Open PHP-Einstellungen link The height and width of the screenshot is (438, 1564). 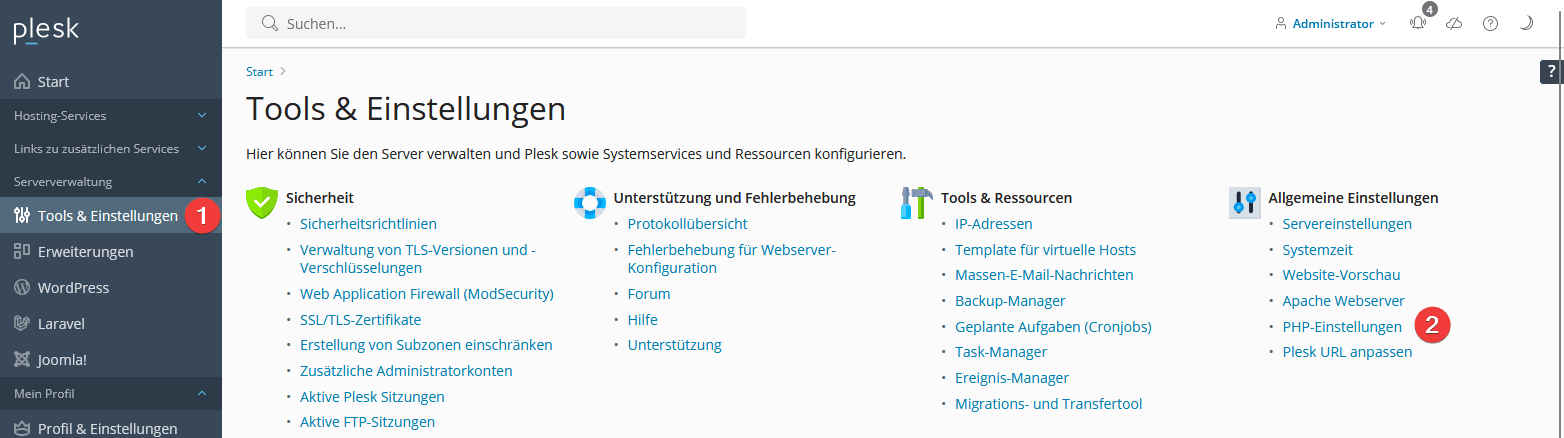[x=1343, y=327]
